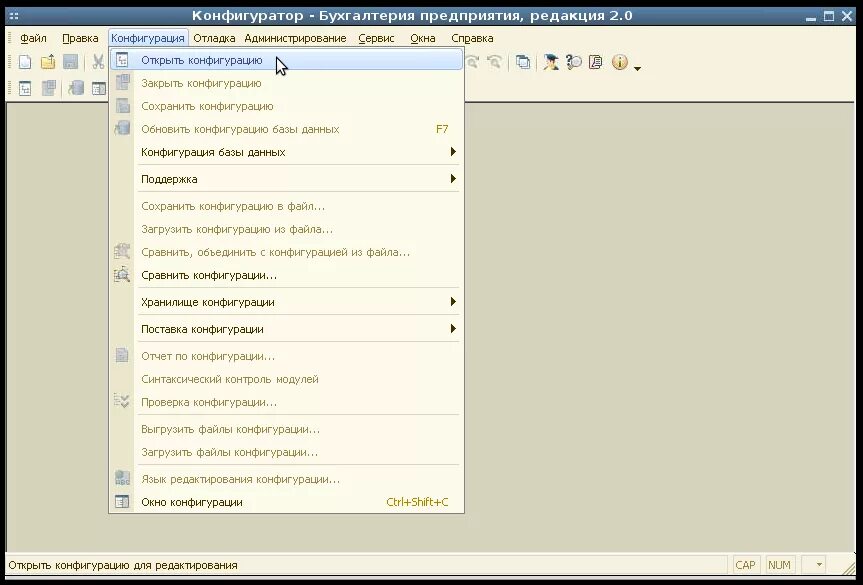Expand Конфигурация базы данных submenu
The width and height of the screenshot is (863, 585).
(286, 152)
